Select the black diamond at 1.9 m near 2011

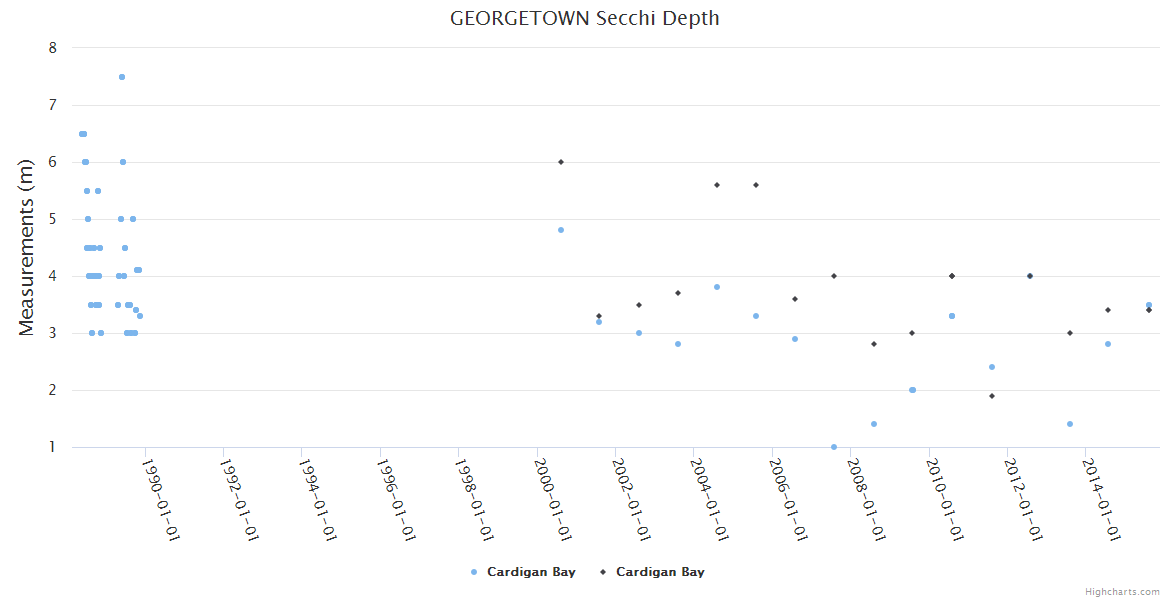point(991,396)
